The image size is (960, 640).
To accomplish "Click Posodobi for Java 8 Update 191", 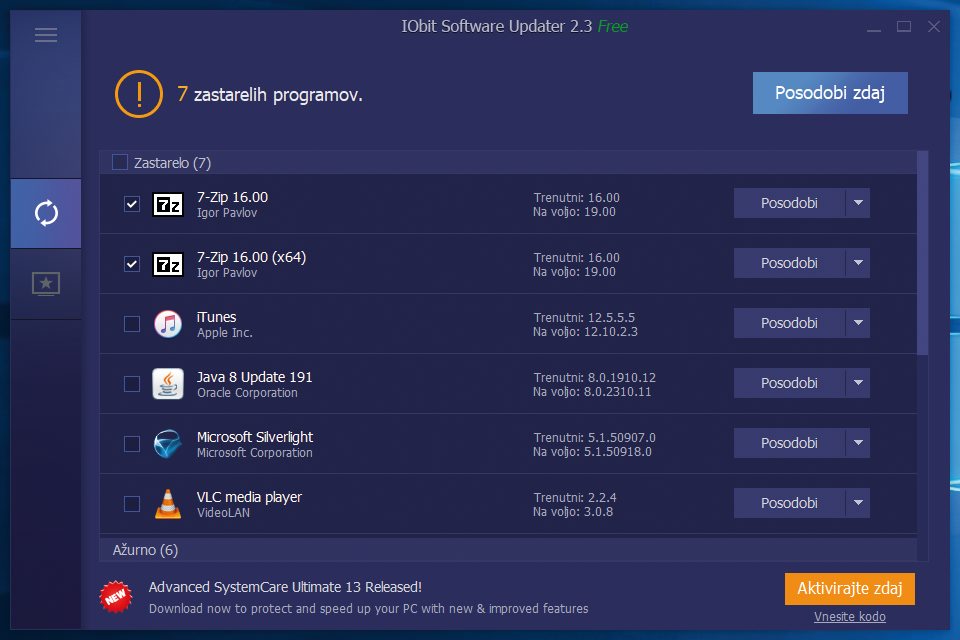I will (789, 383).
